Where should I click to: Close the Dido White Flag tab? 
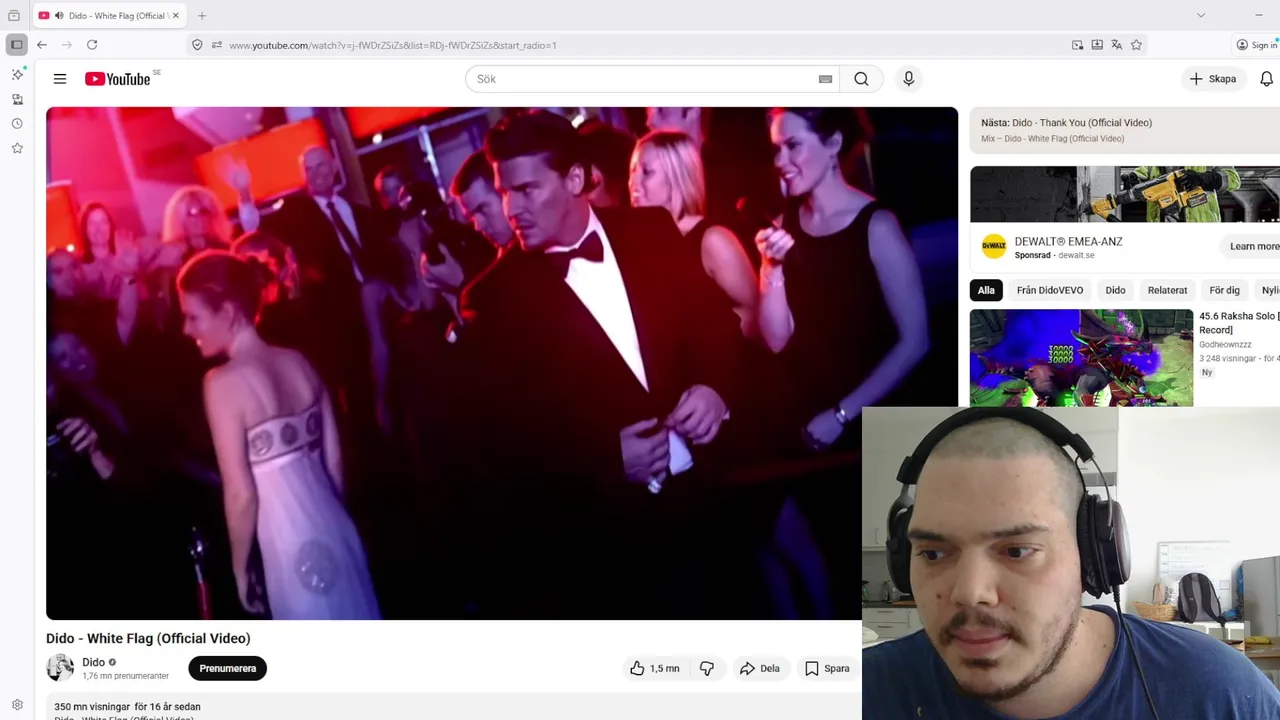tap(176, 16)
